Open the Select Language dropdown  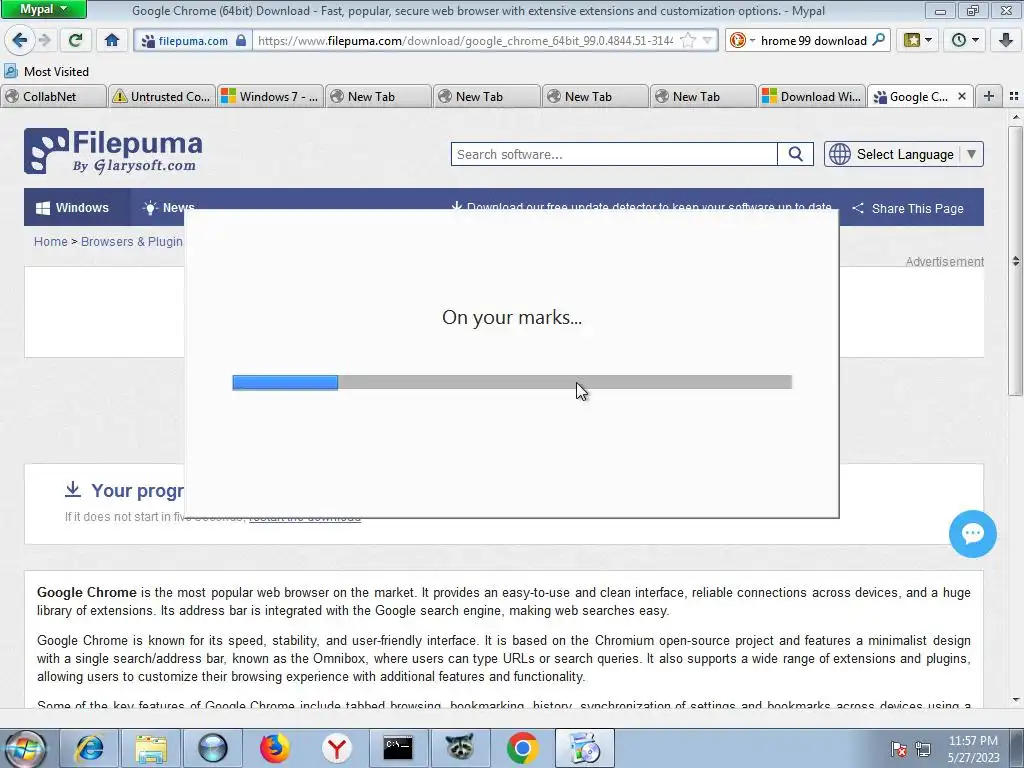click(x=904, y=154)
